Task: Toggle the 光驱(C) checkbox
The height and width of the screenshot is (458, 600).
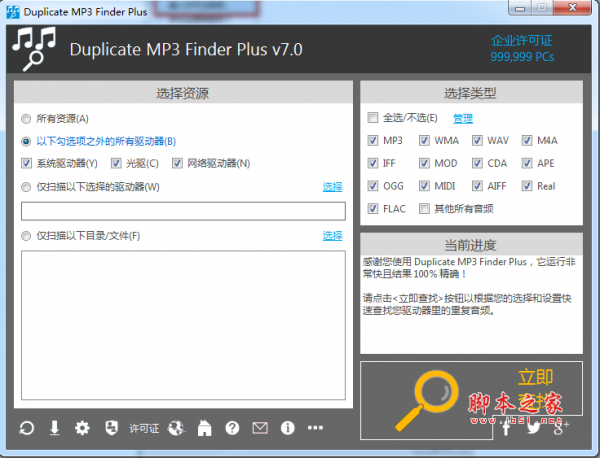Action: (x=116, y=163)
